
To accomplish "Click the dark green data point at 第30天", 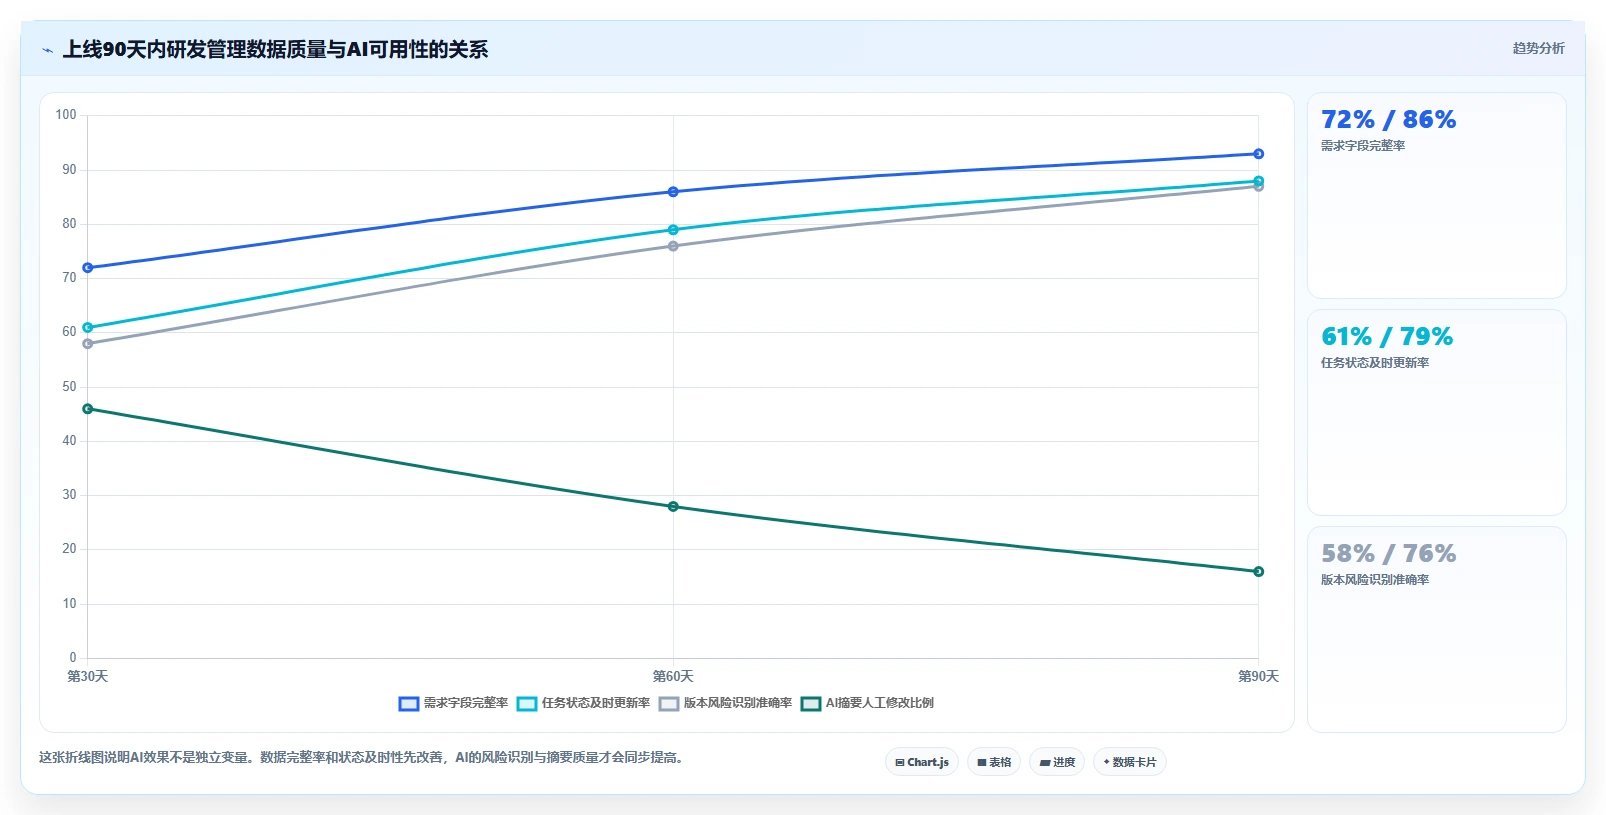I will (88, 409).
